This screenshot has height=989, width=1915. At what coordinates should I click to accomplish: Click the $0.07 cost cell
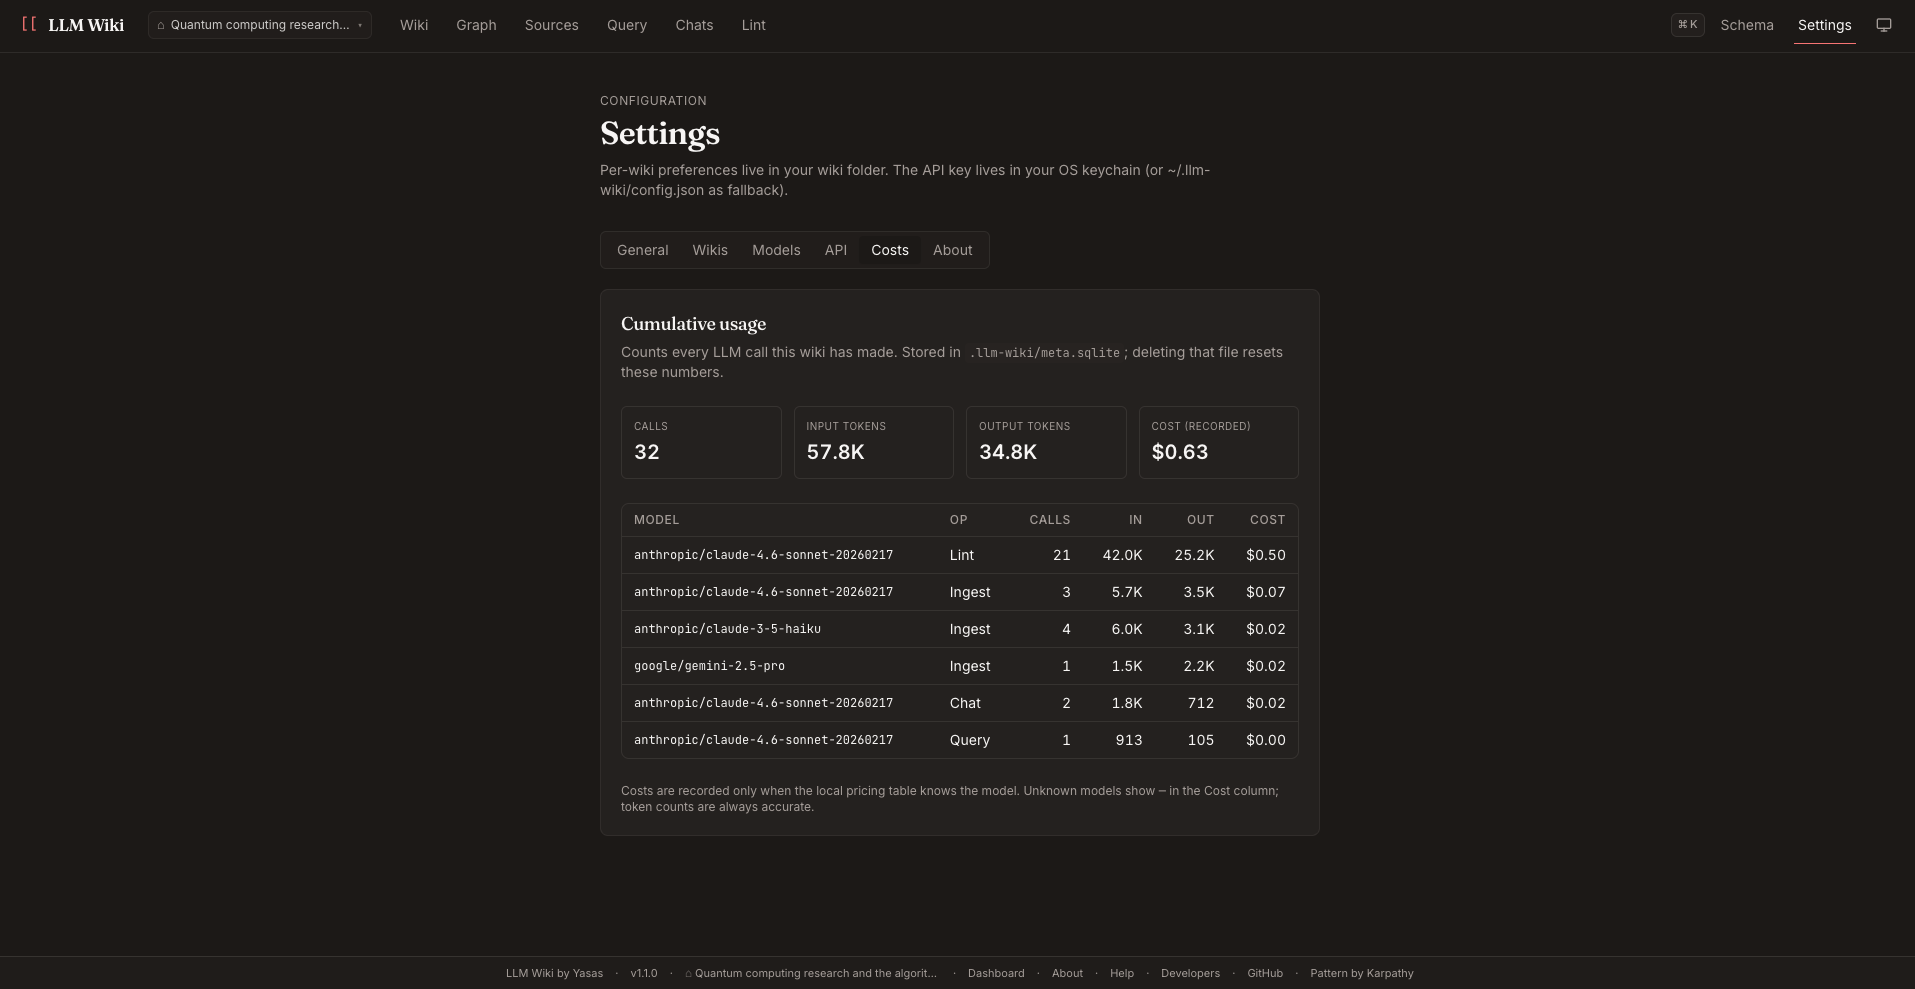pos(1266,592)
